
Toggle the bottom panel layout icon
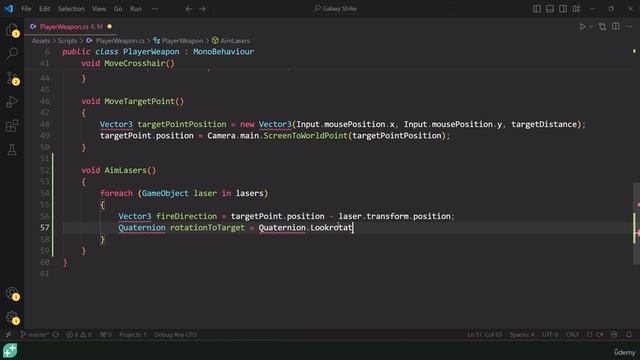coord(550,9)
